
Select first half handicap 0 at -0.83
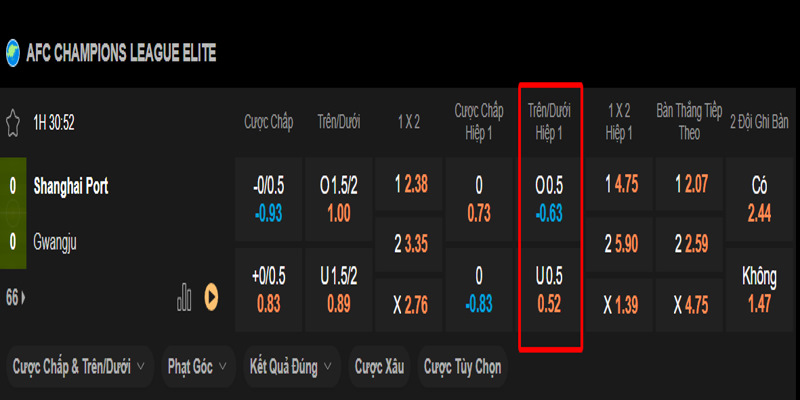[x=479, y=290]
